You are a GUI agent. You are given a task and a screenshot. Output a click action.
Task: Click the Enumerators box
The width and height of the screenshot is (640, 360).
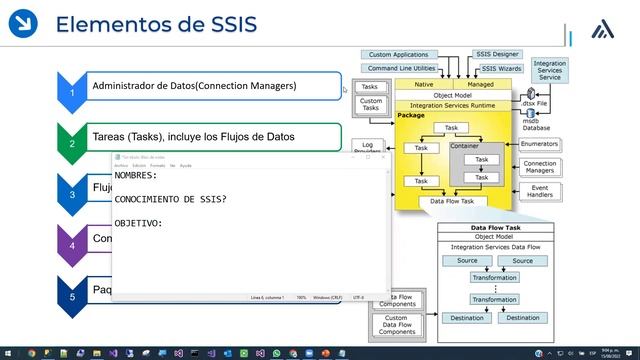(x=539, y=144)
